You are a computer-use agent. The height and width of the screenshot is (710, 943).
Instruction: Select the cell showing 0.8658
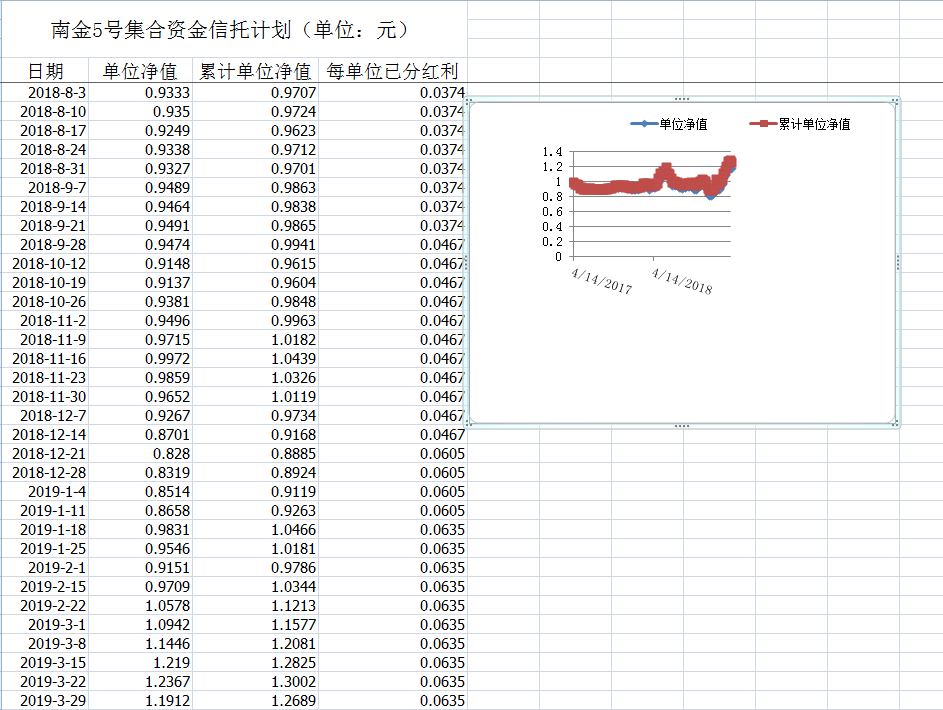pos(140,510)
